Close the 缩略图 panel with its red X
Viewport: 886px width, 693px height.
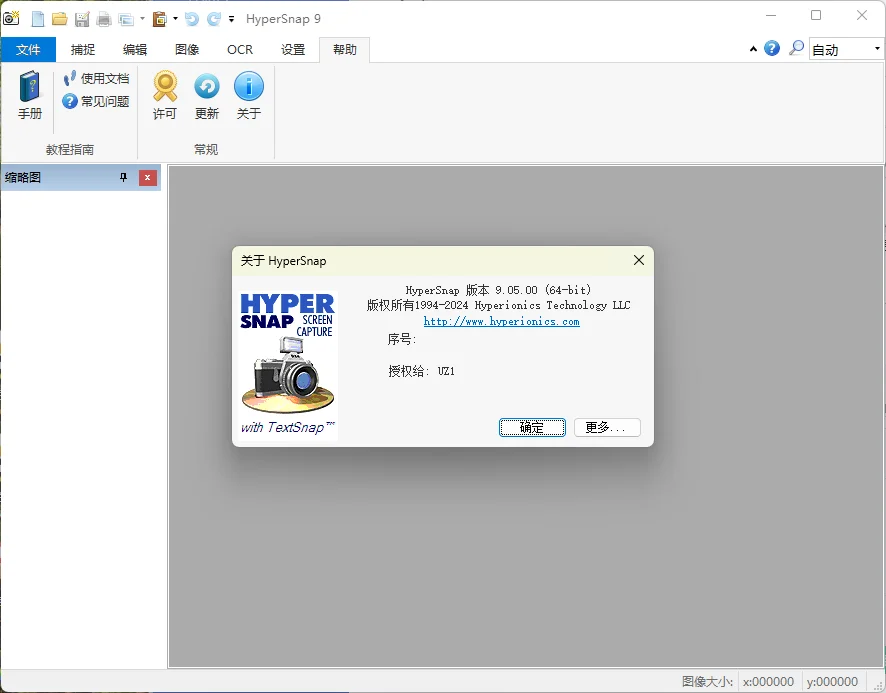[x=148, y=177]
